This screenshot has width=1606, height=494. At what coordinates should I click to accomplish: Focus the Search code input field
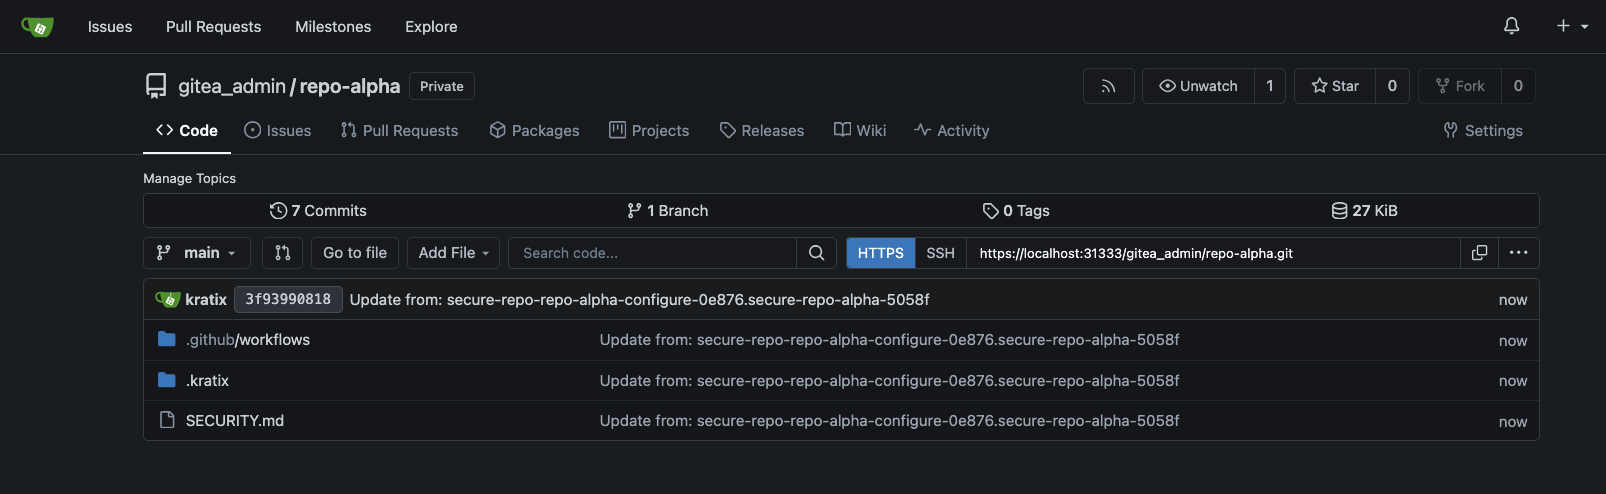pos(652,253)
